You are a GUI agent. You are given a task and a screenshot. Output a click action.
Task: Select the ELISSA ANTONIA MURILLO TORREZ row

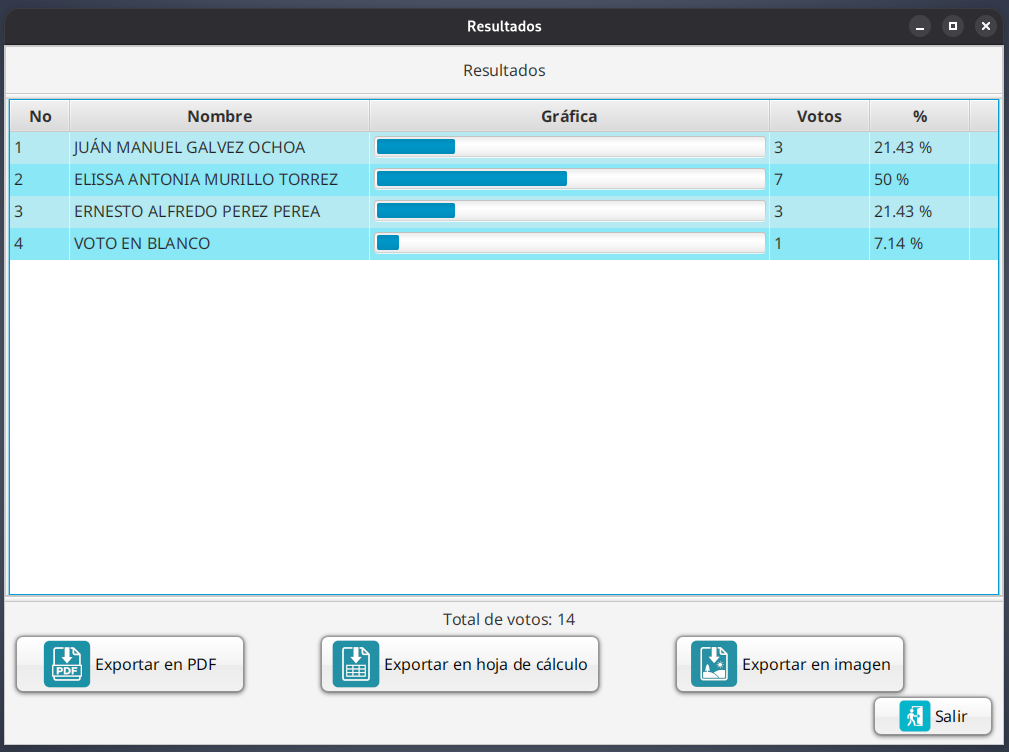pyautogui.click(x=205, y=180)
